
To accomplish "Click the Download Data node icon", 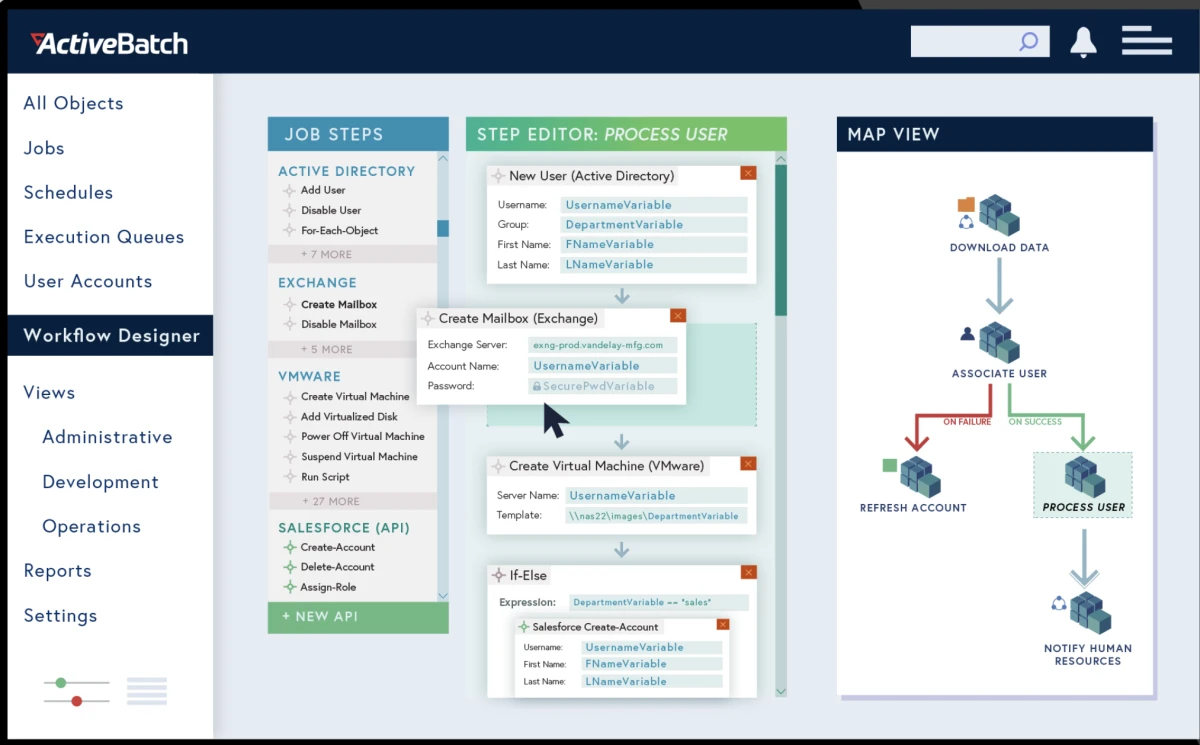I will (998, 215).
